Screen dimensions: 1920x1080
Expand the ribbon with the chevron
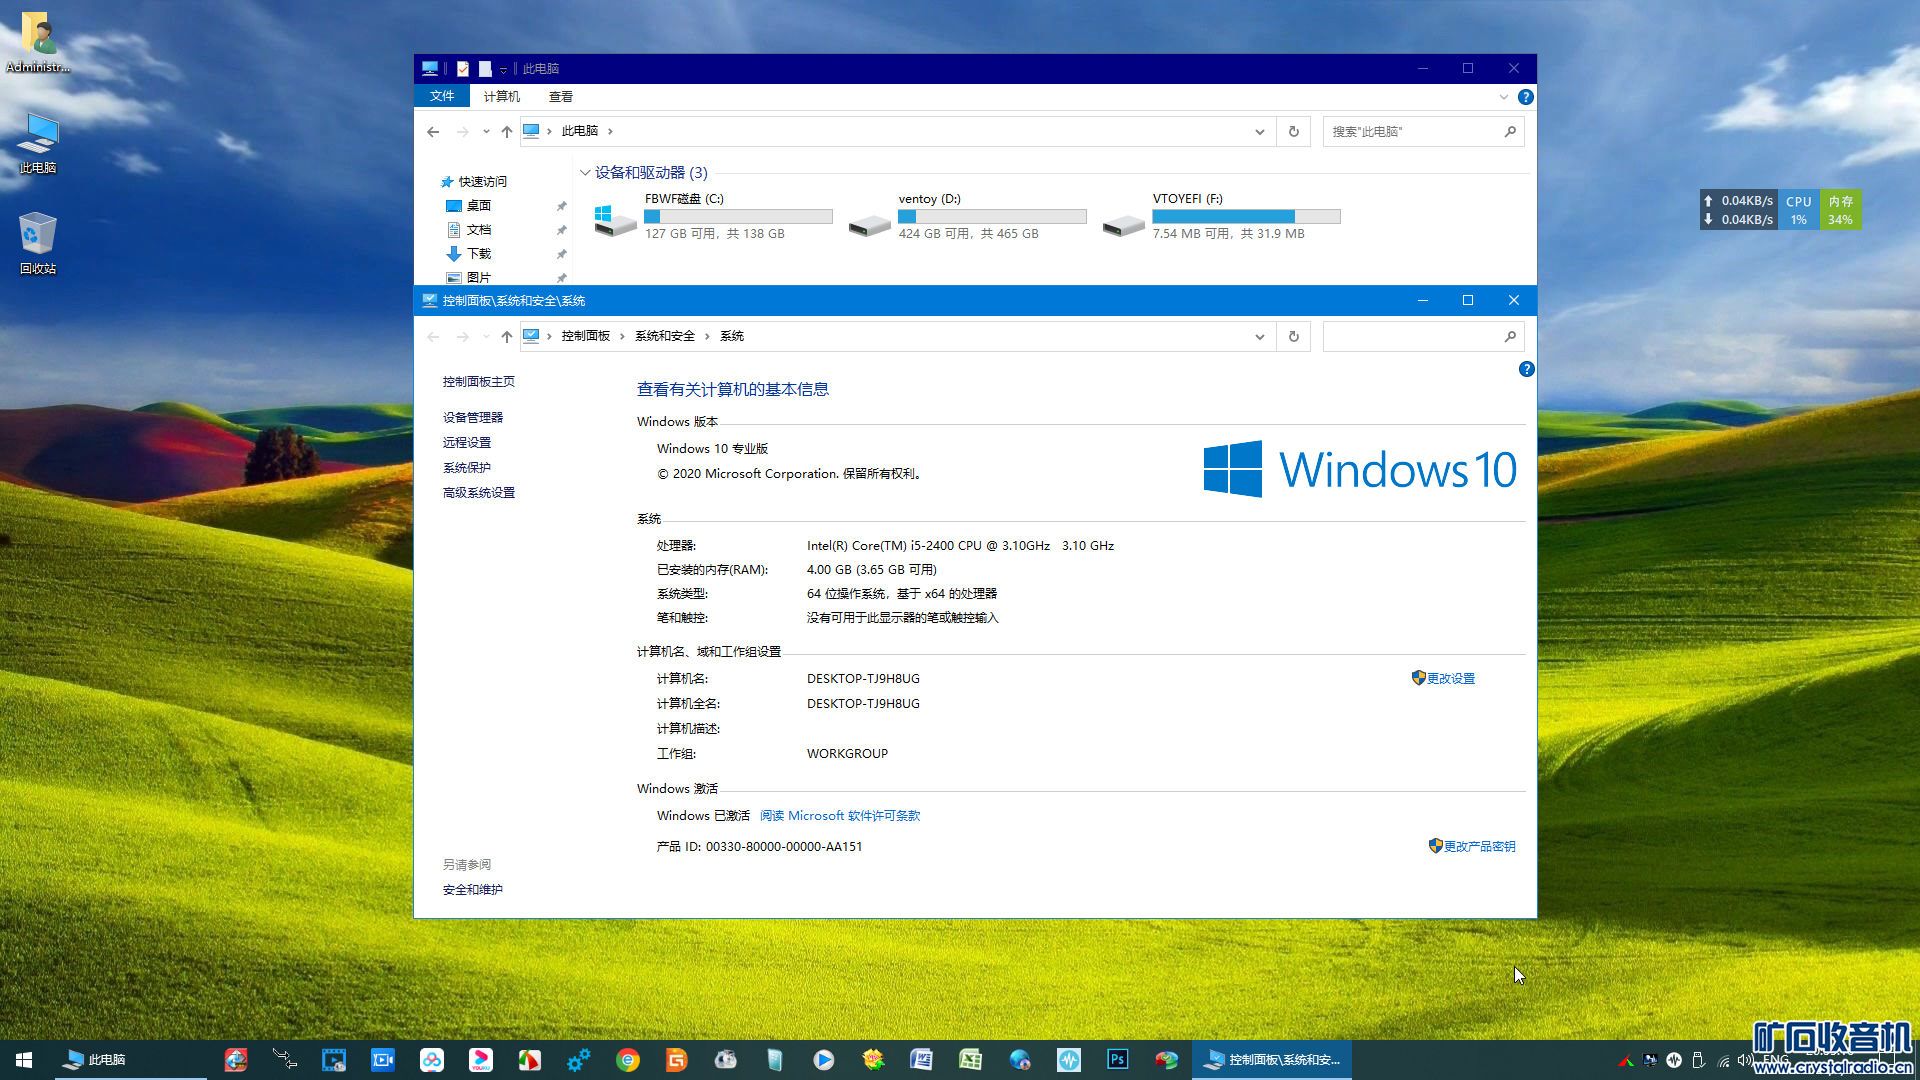tap(1503, 97)
